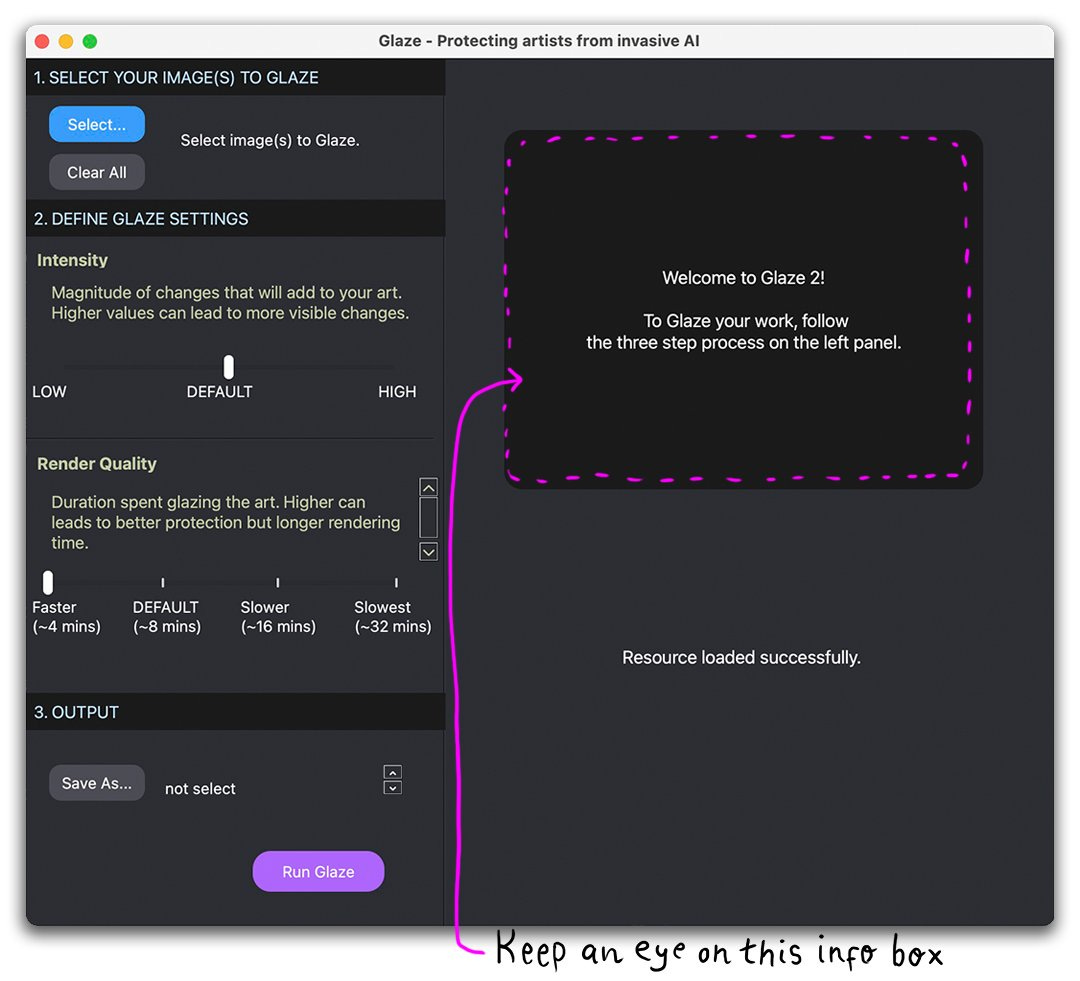Click the HIGH intensity label
Screen dimensions: 1080x981
pyautogui.click(x=397, y=392)
